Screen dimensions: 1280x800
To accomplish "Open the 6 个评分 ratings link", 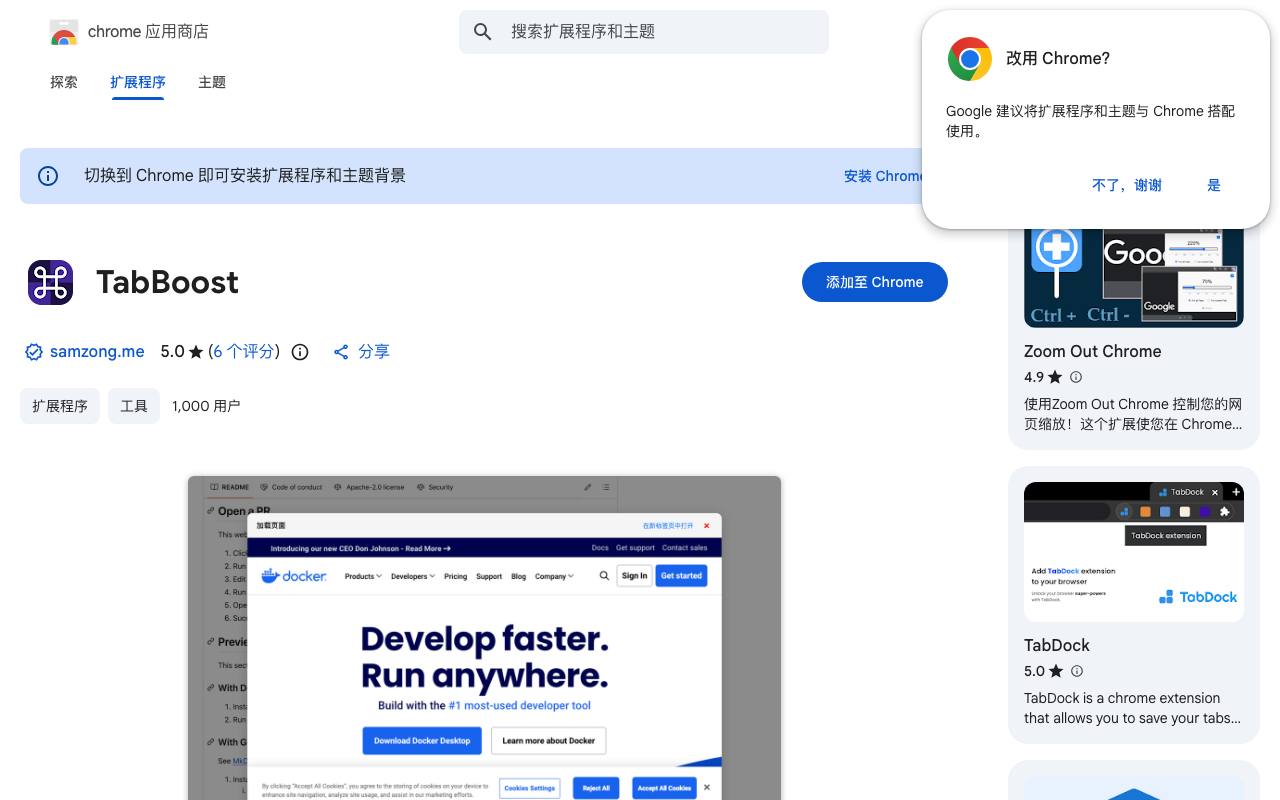I will click(244, 352).
